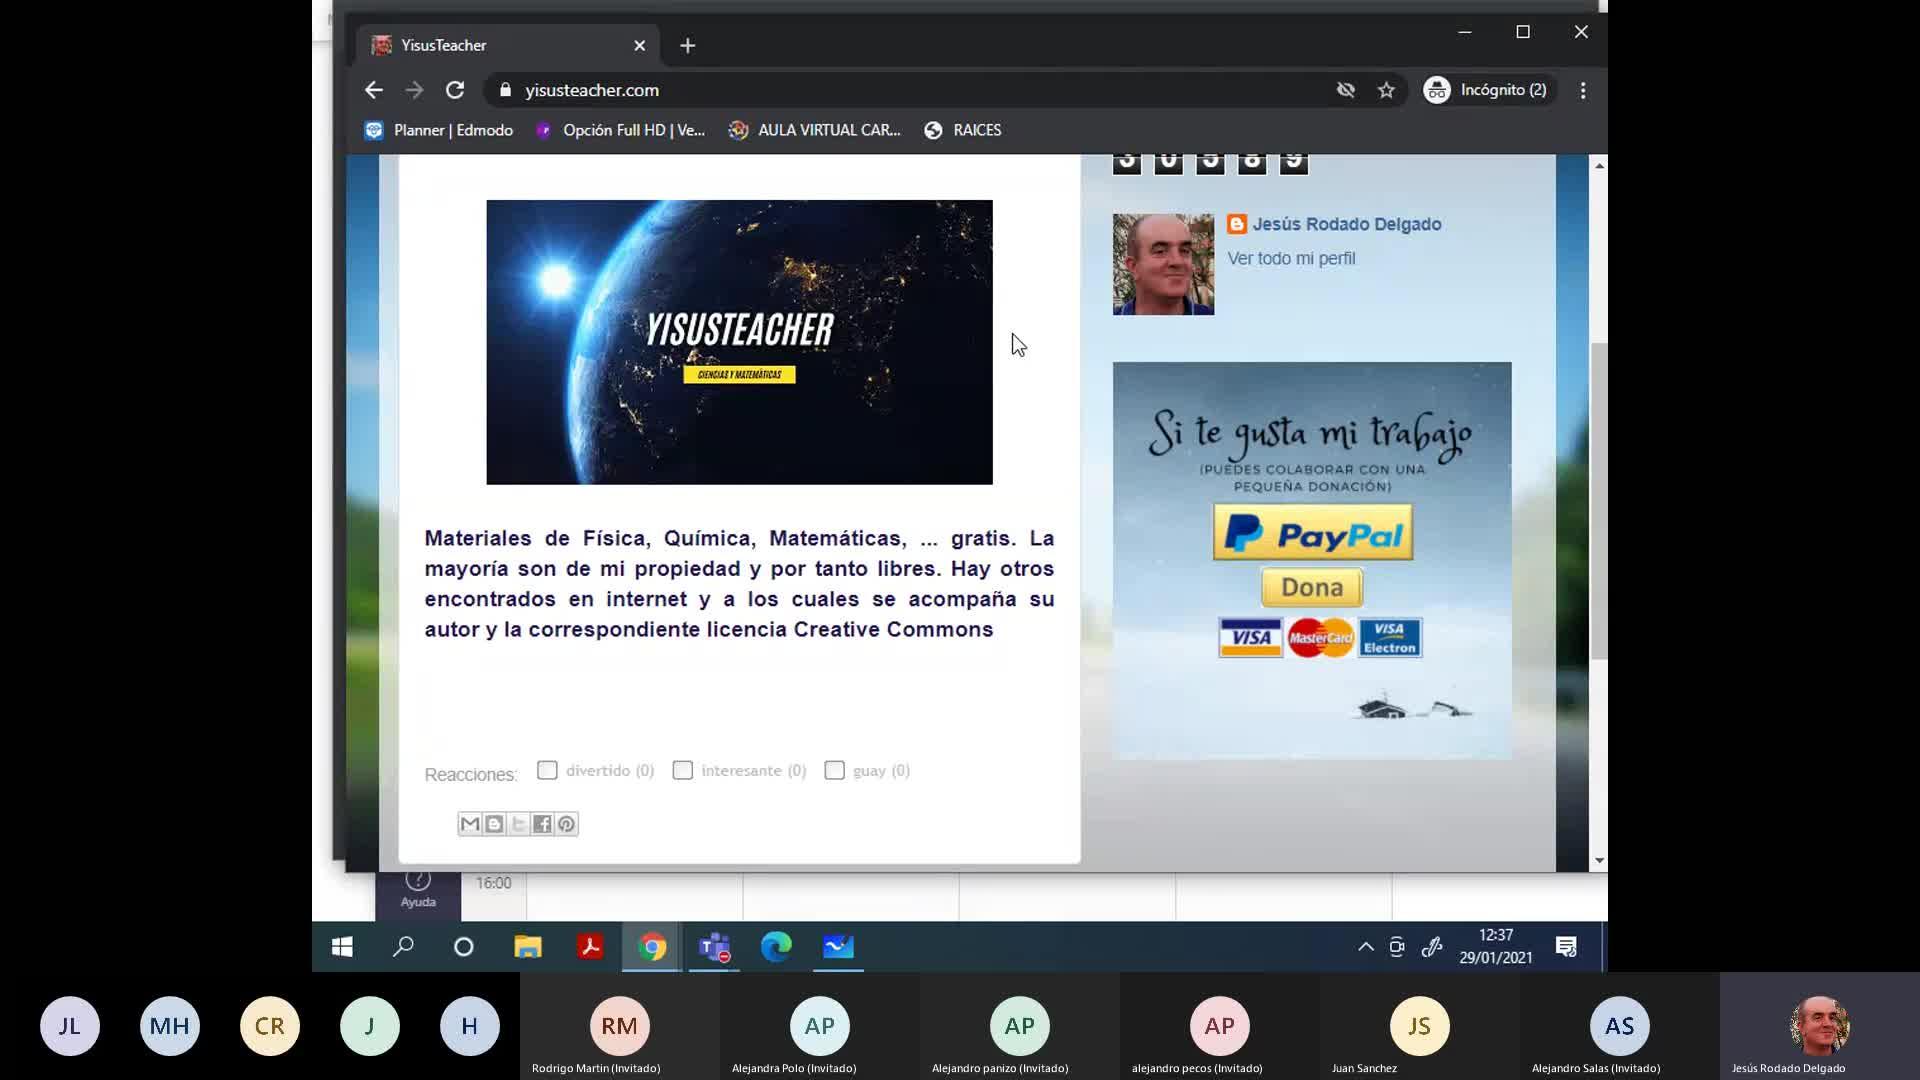Tick the guay reaction checkbox
The height and width of the screenshot is (1080, 1920).
[x=835, y=770]
